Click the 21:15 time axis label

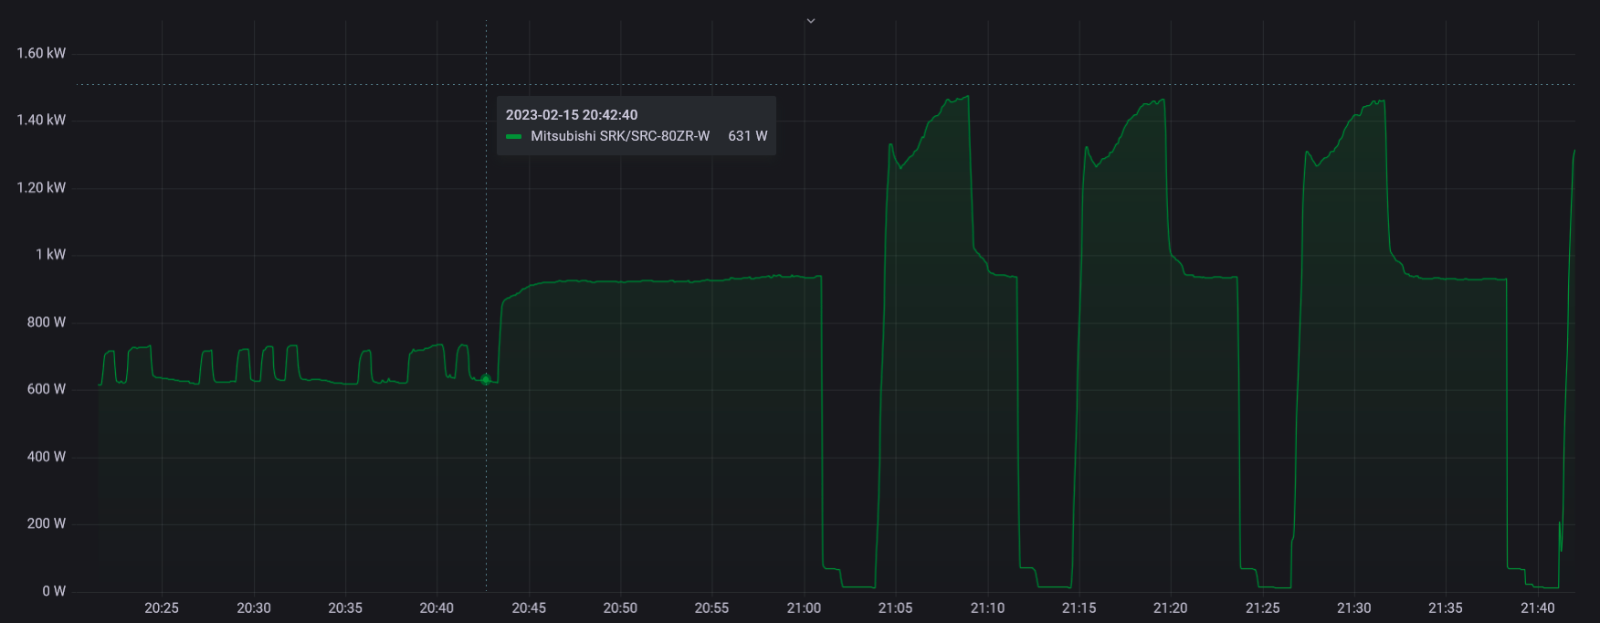pyautogui.click(x=1079, y=608)
